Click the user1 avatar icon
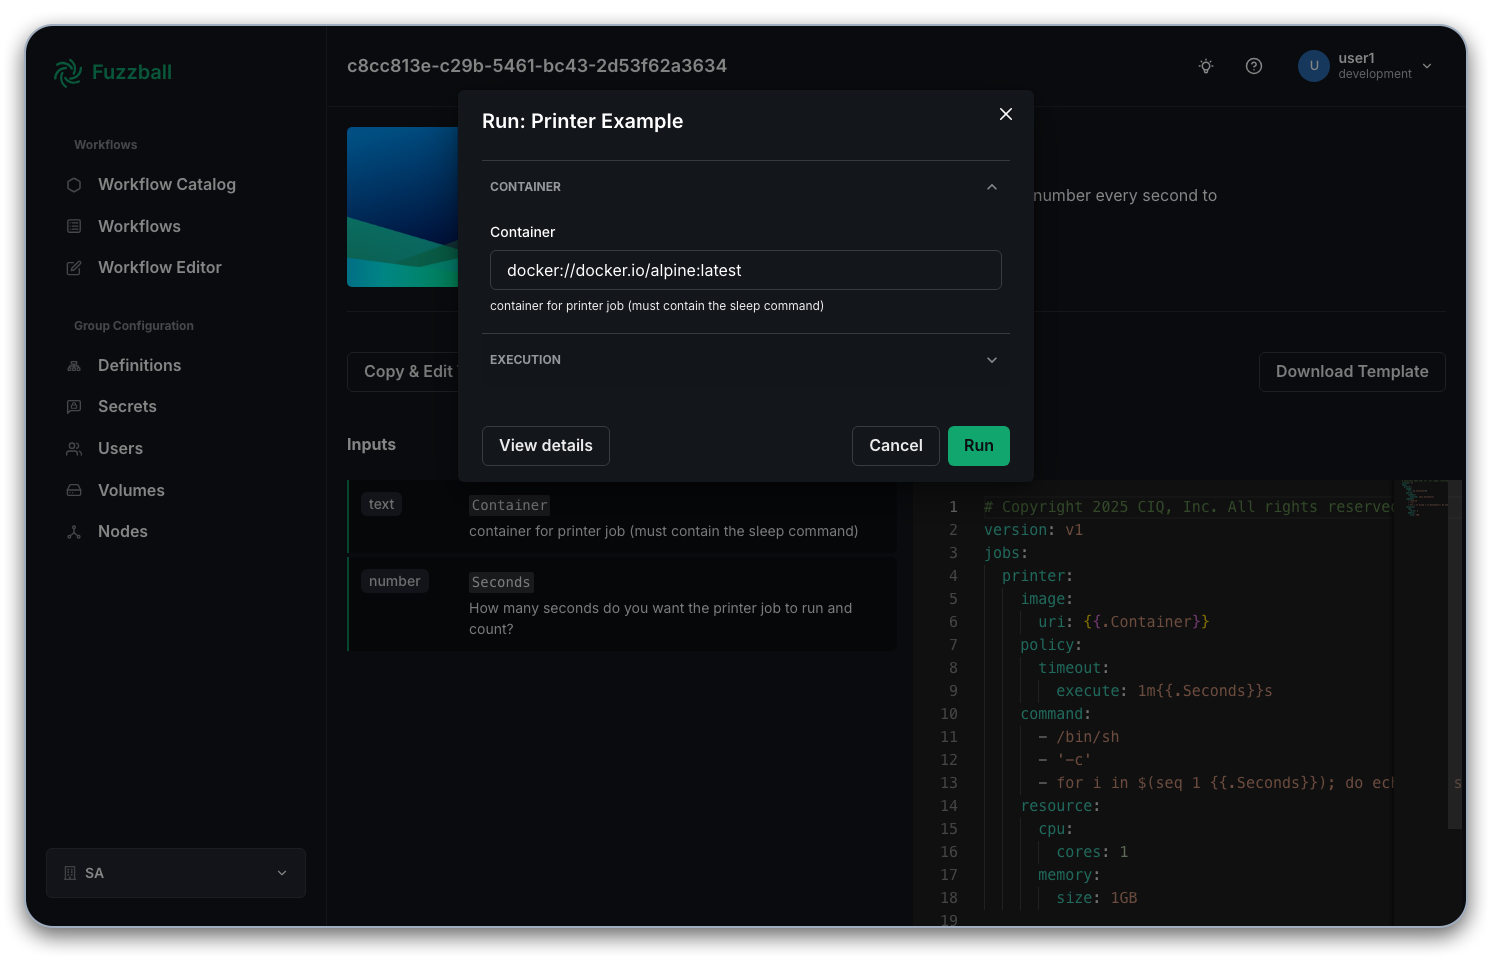Viewport: 1492px width, 960px height. 1313,66
